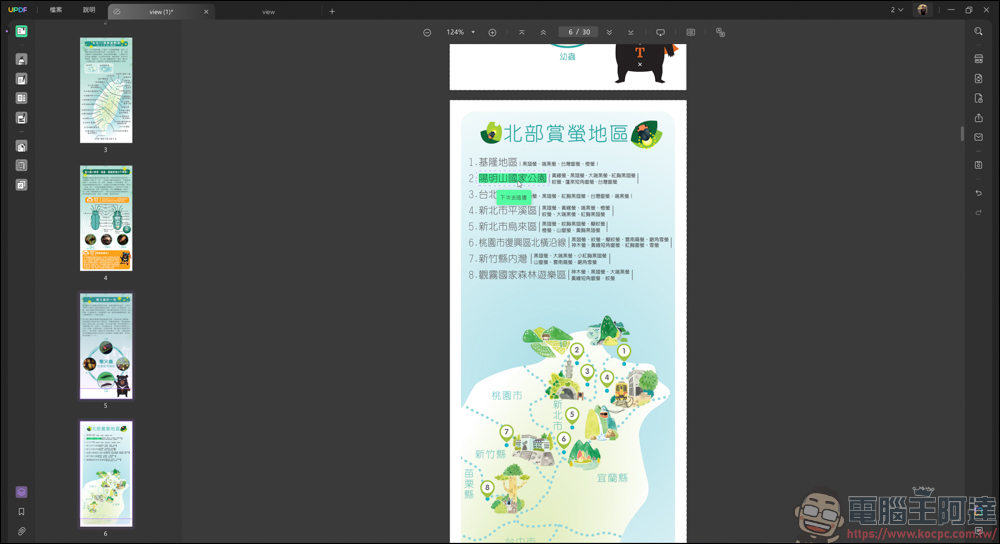
Task: Switch to the view (1)* tab
Action: click(x=161, y=11)
